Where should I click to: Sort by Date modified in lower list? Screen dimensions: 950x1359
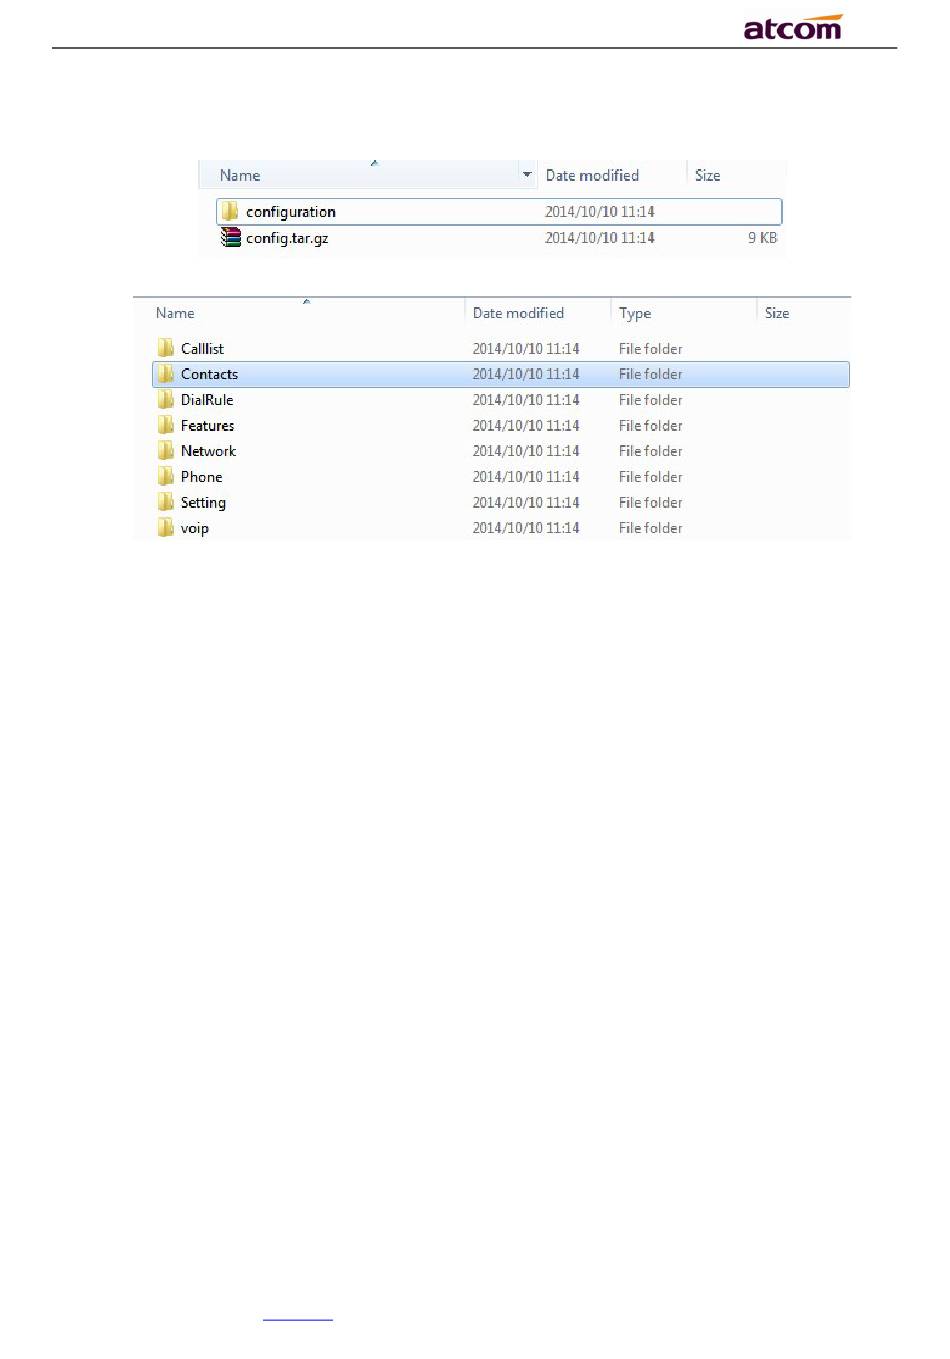518,313
